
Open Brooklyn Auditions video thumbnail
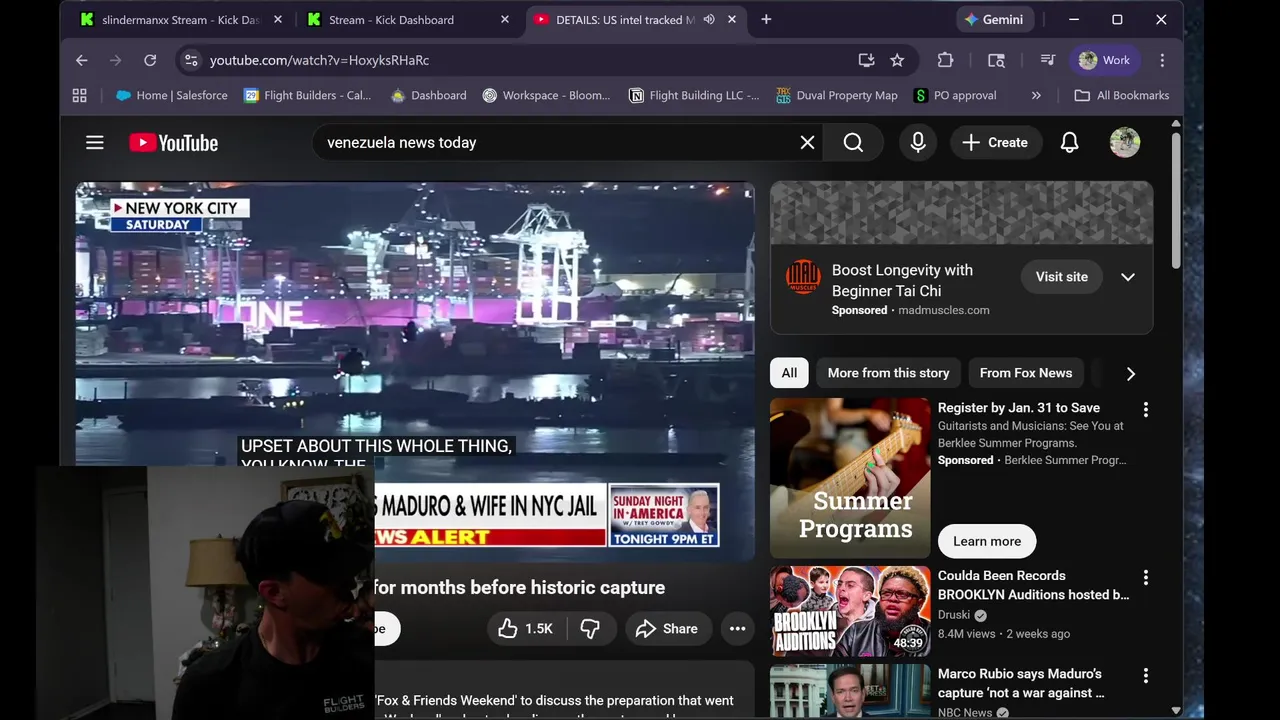coord(850,611)
